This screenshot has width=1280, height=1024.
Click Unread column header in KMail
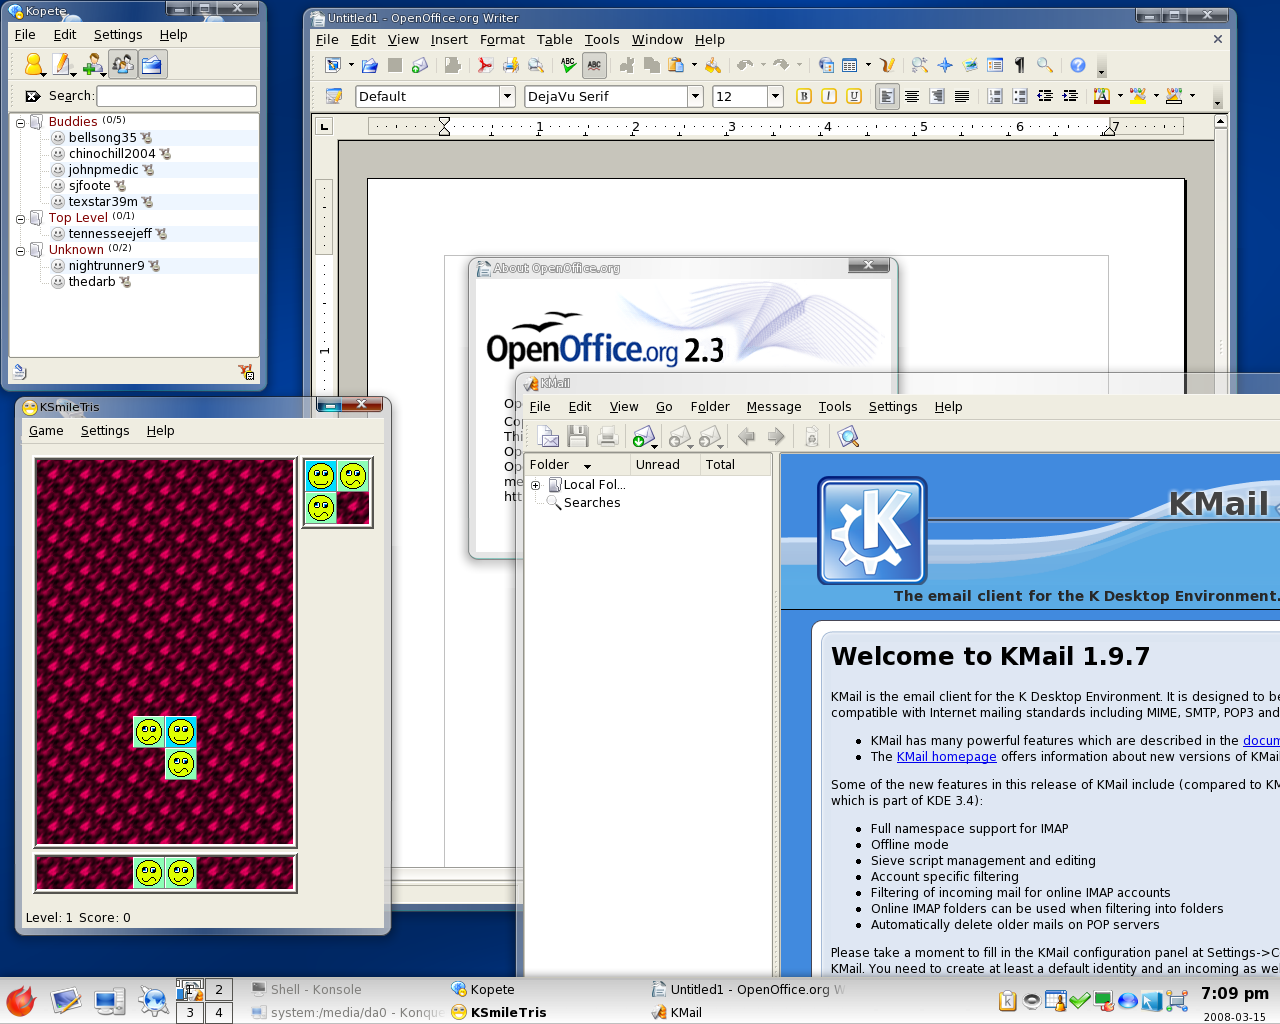(664, 465)
